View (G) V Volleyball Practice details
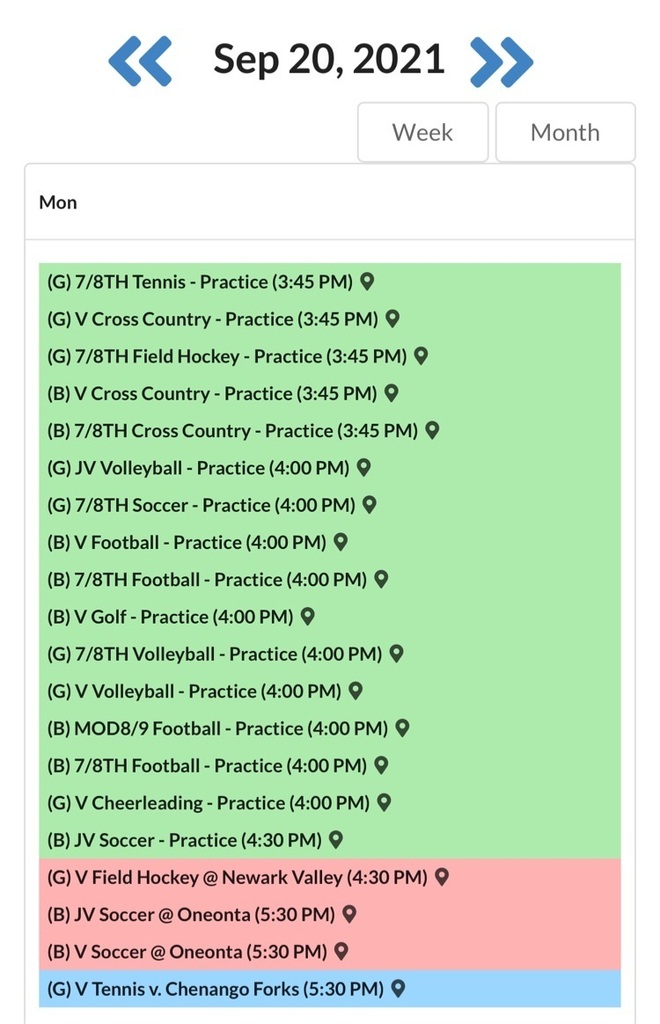This screenshot has width=660, height=1024. point(194,691)
